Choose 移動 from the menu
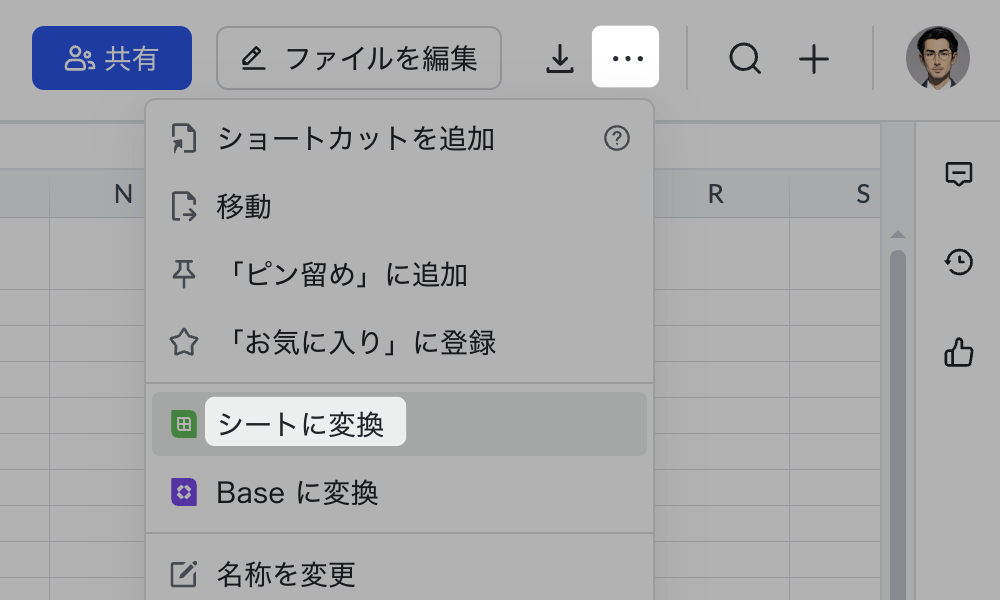The image size is (1000, 600). pyautogui.click(x=399, y=207)
